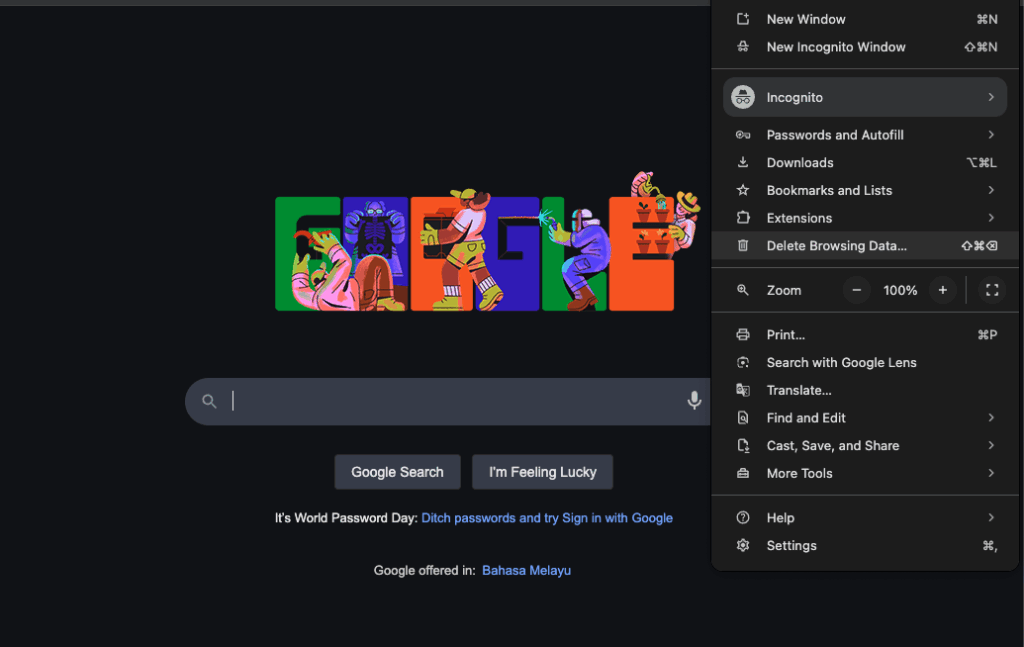Click the New Incognito Window icon
This screenshot has height=647, width=1024.
(x=743, y=46)
